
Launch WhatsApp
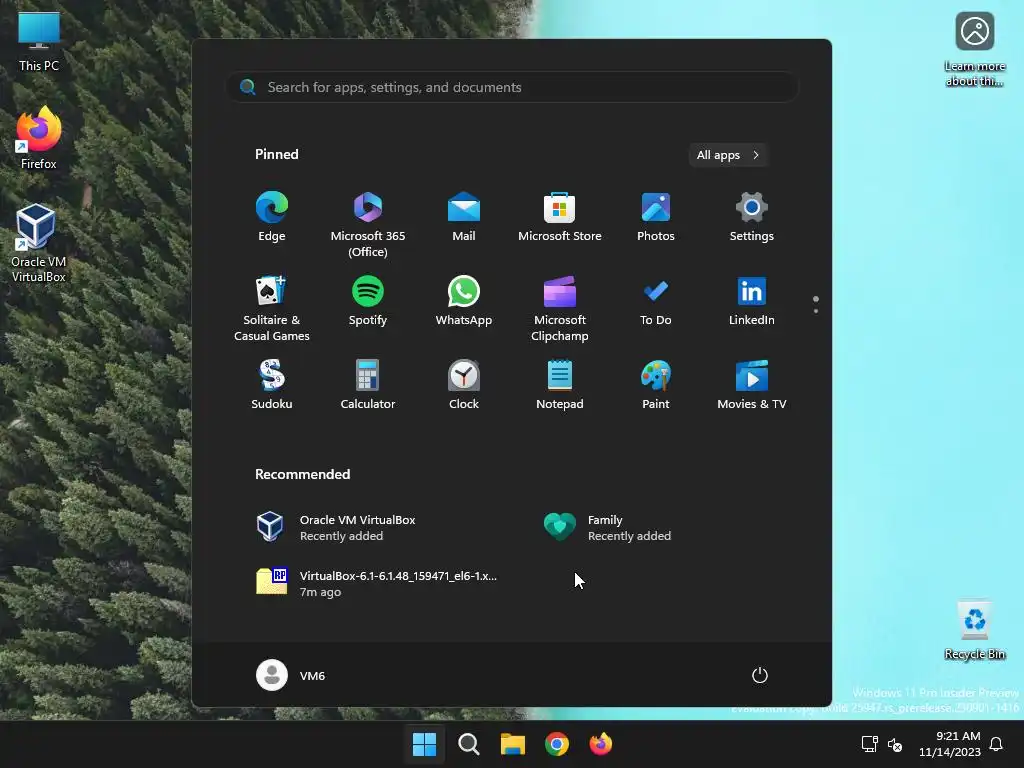[464, 301]
